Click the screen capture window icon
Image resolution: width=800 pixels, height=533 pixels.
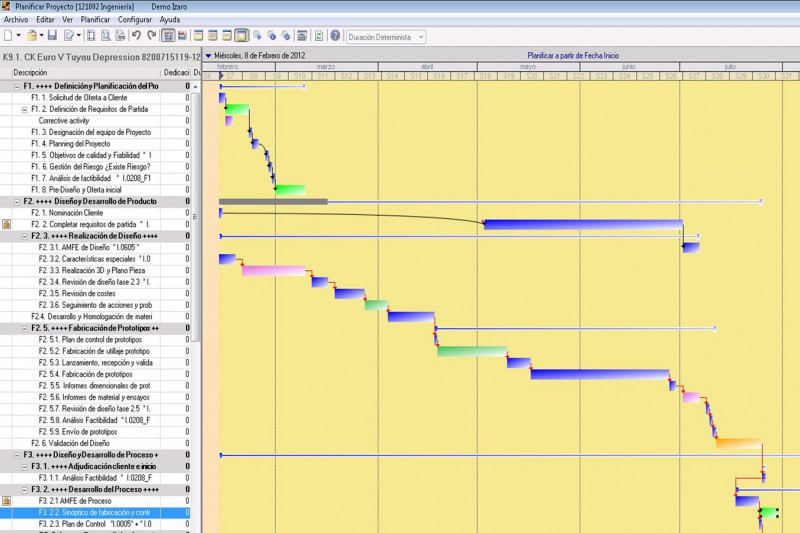click(302, 36)
